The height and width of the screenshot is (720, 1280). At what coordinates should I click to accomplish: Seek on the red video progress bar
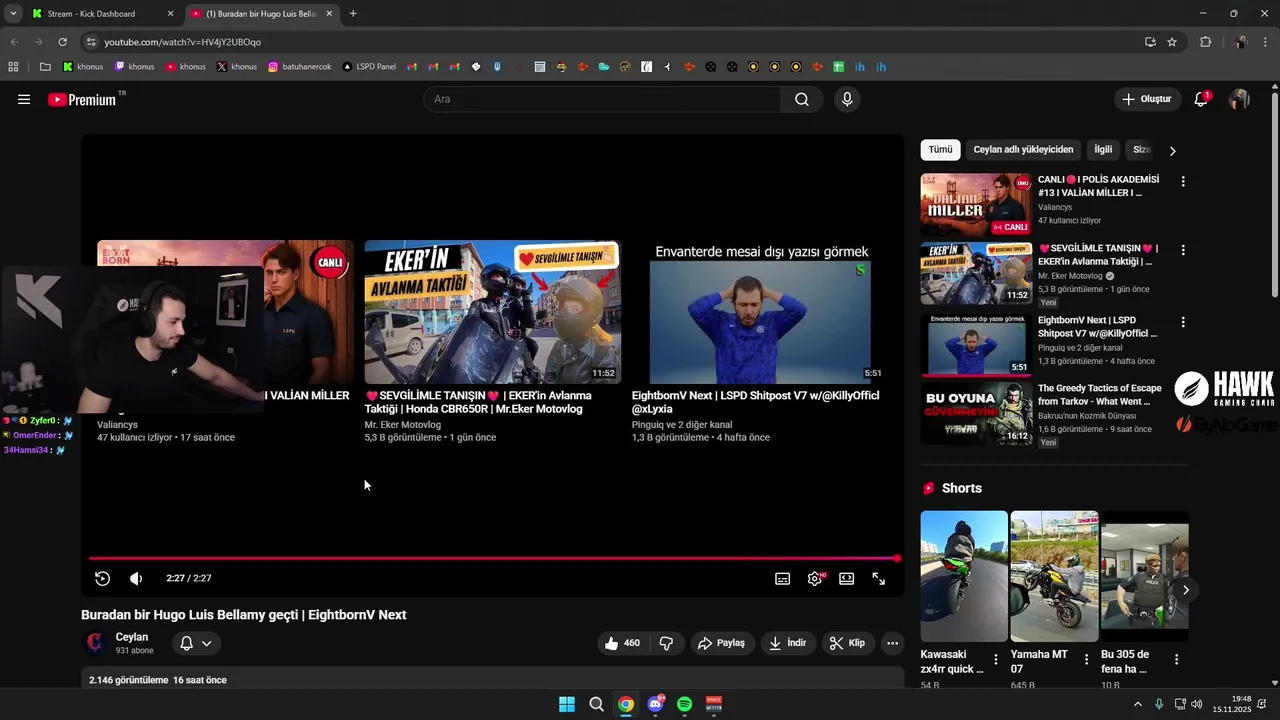pyautogui.click(x=493, y=558)
